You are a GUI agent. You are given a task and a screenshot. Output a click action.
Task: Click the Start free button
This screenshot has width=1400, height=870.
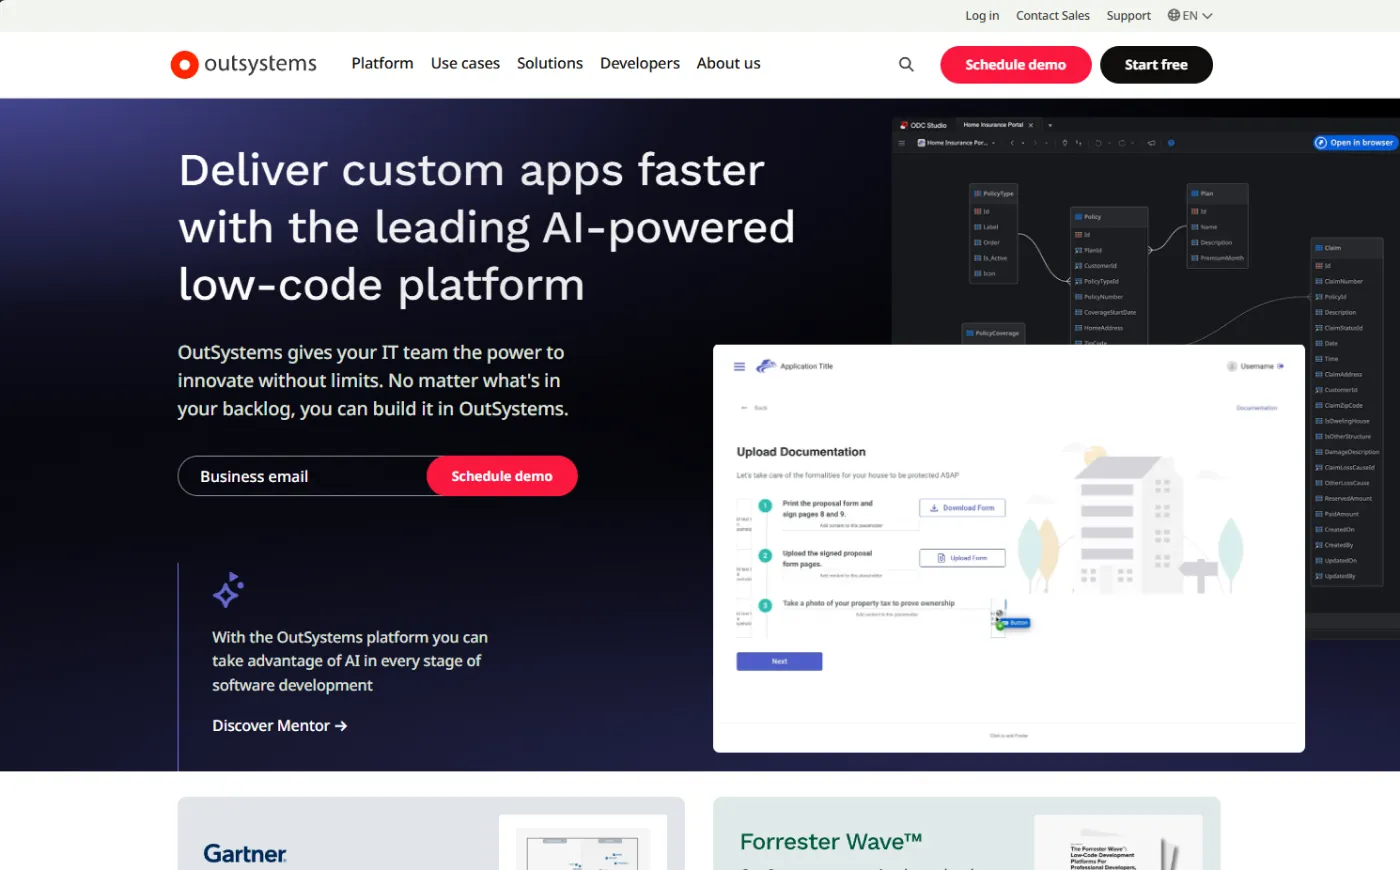pos(1156,65)
